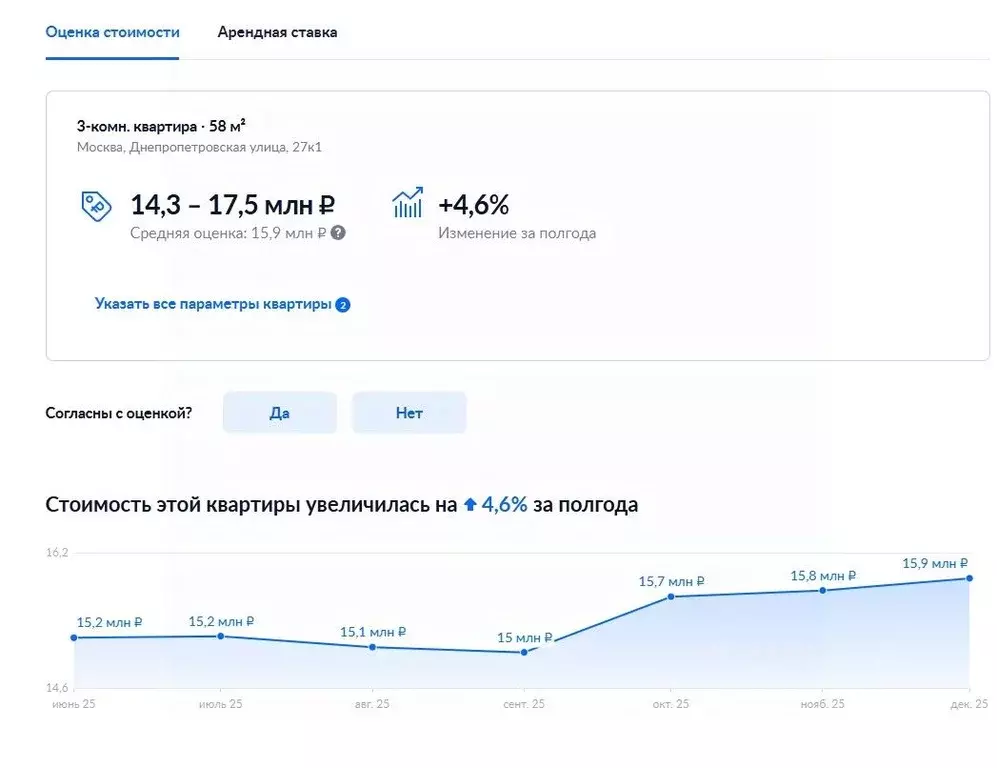Select the point labeled 15,8 млн ₽
This screenshot has width=997, height=768.
pos(821,591)
